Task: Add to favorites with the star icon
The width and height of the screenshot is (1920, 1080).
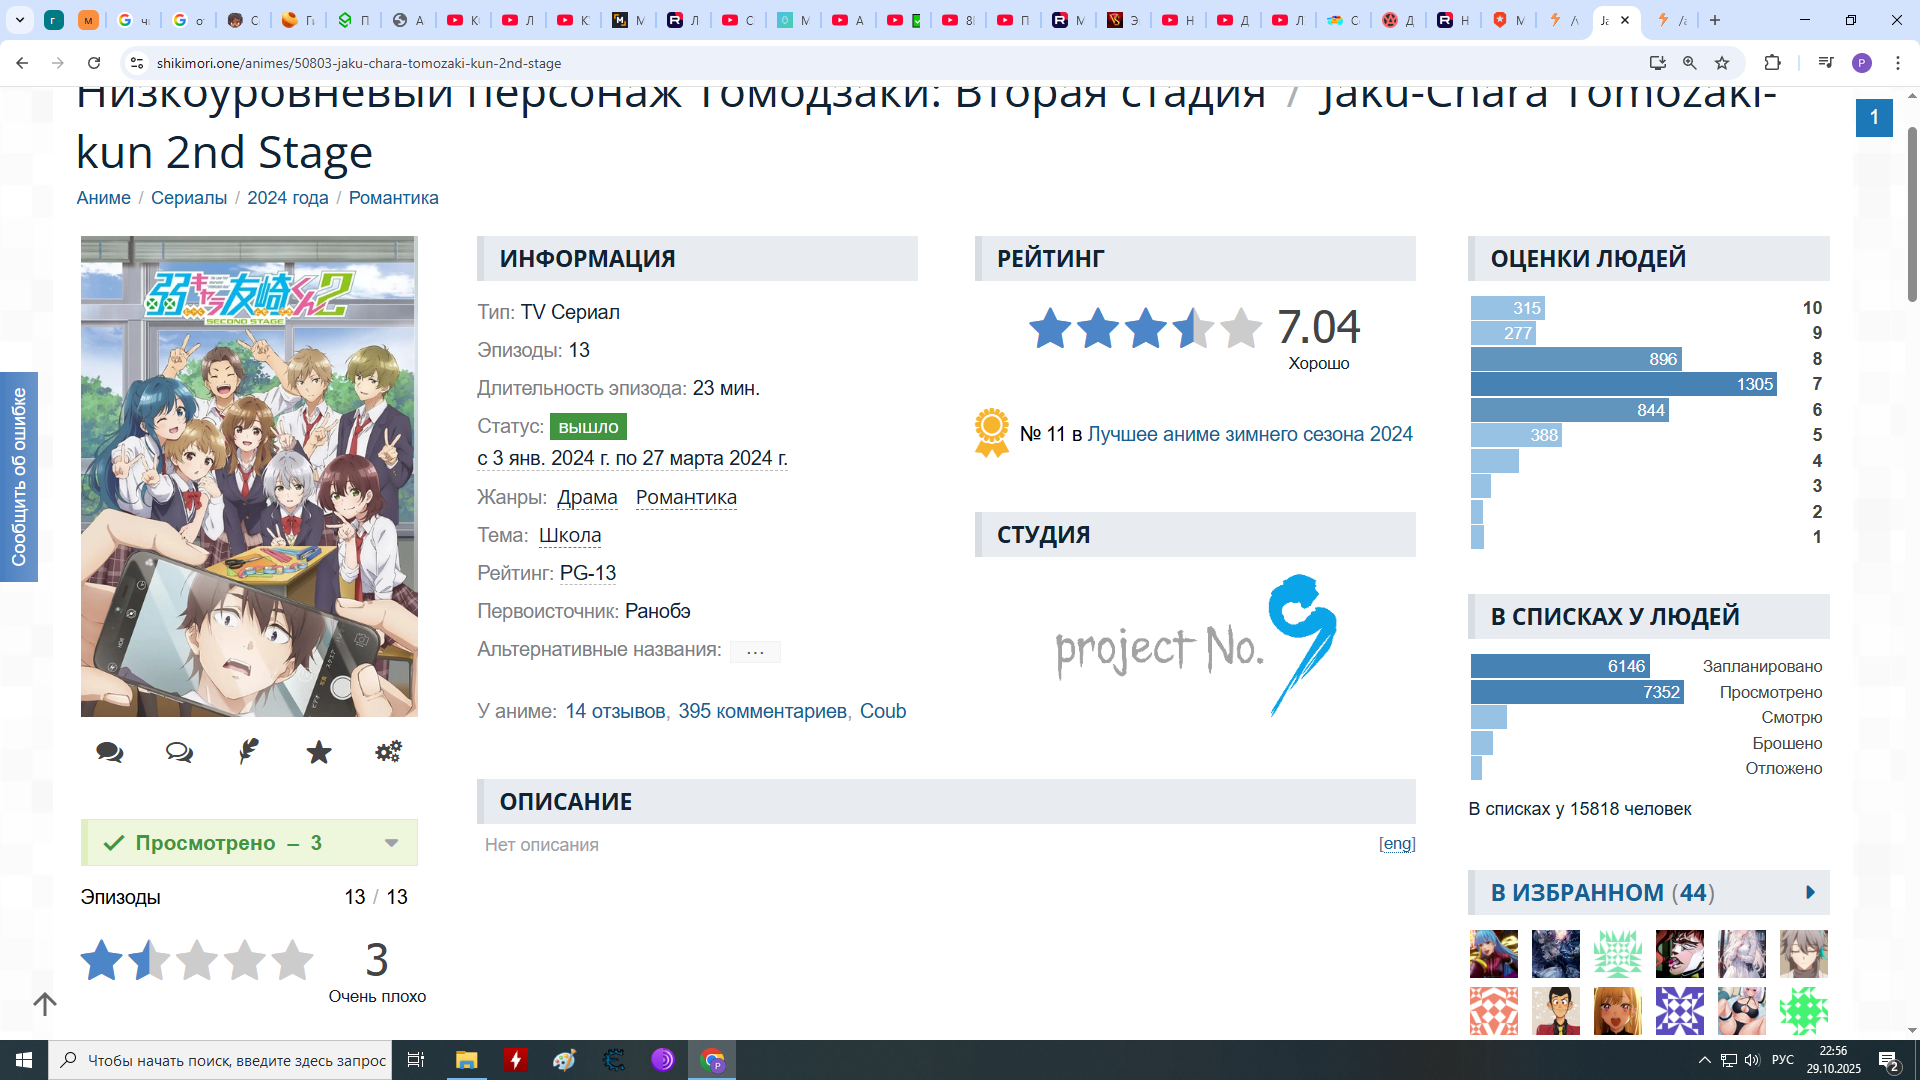Action: 319,752
